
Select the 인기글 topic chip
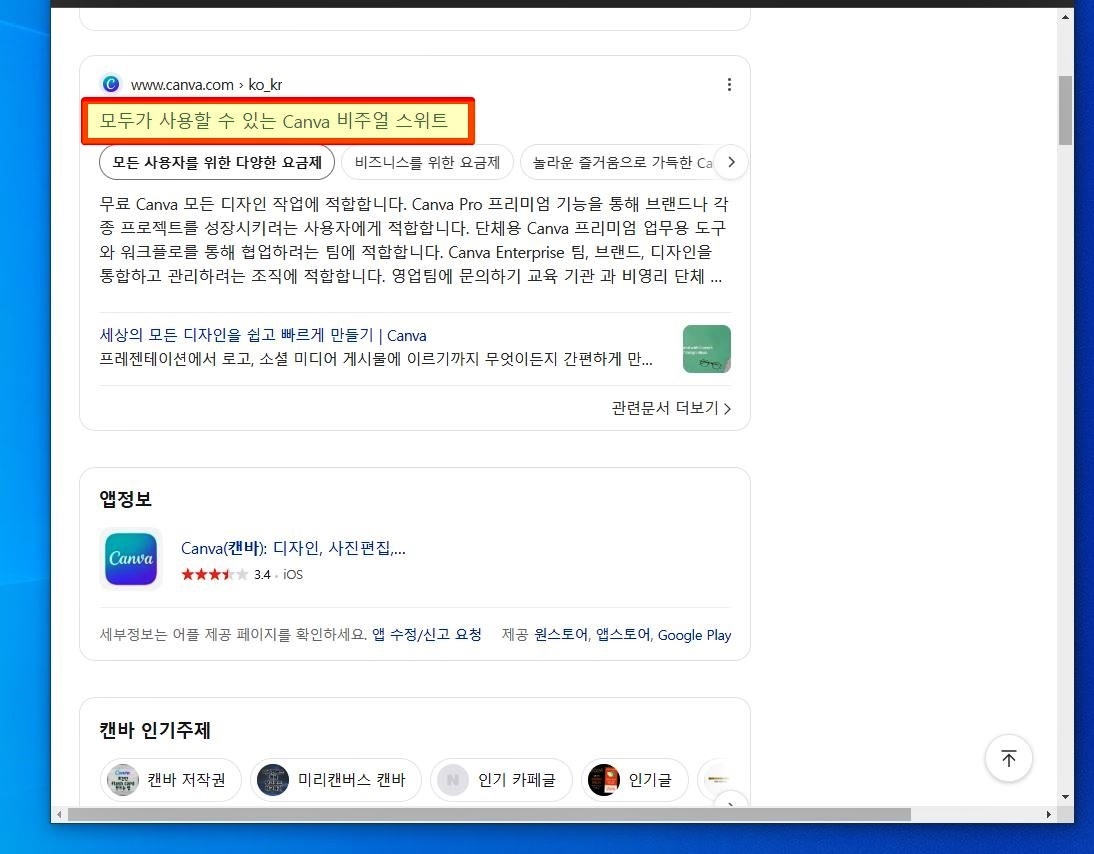pyautogui.click(x=634, y=779)
